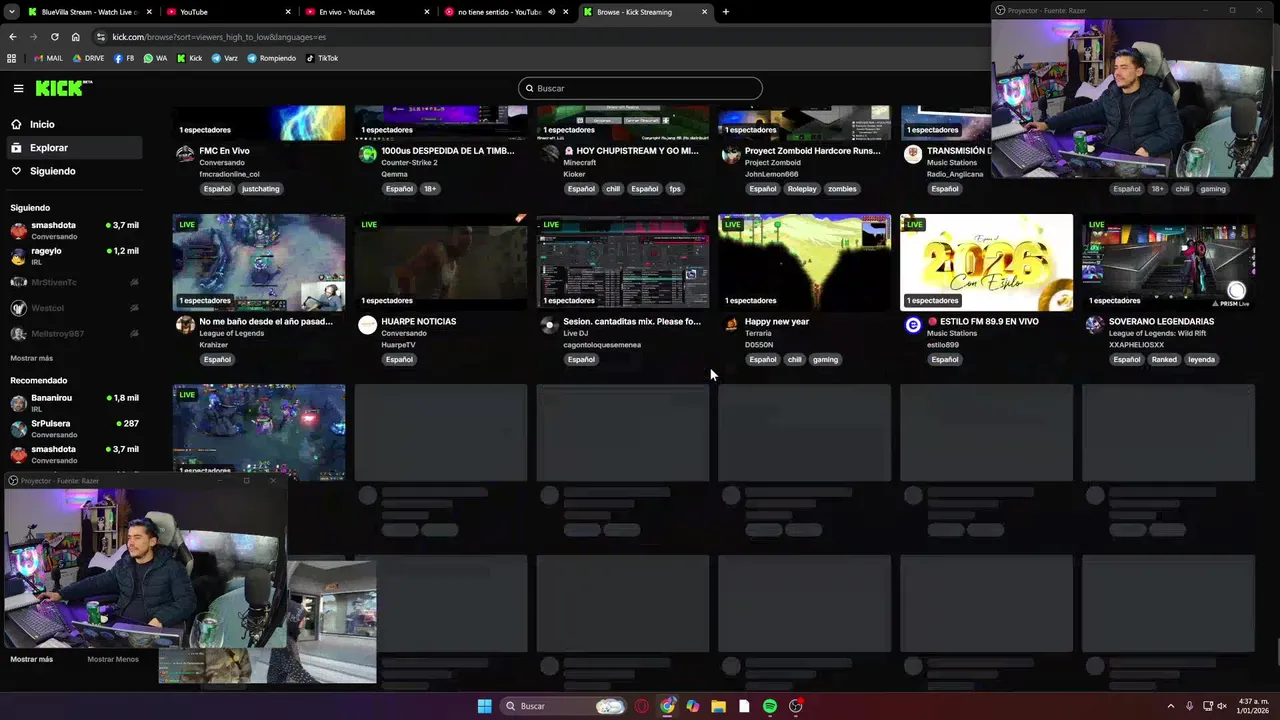Select the zombies tag under Project Zomboid
Viewport: 1280px width, 720px height.
pos(842,189)
